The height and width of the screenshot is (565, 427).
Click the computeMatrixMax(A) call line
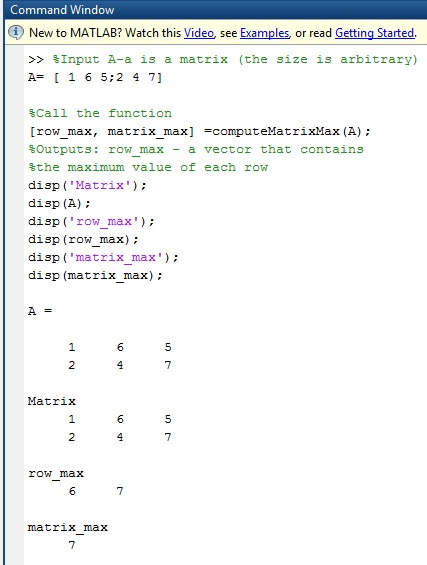[199, 131]
